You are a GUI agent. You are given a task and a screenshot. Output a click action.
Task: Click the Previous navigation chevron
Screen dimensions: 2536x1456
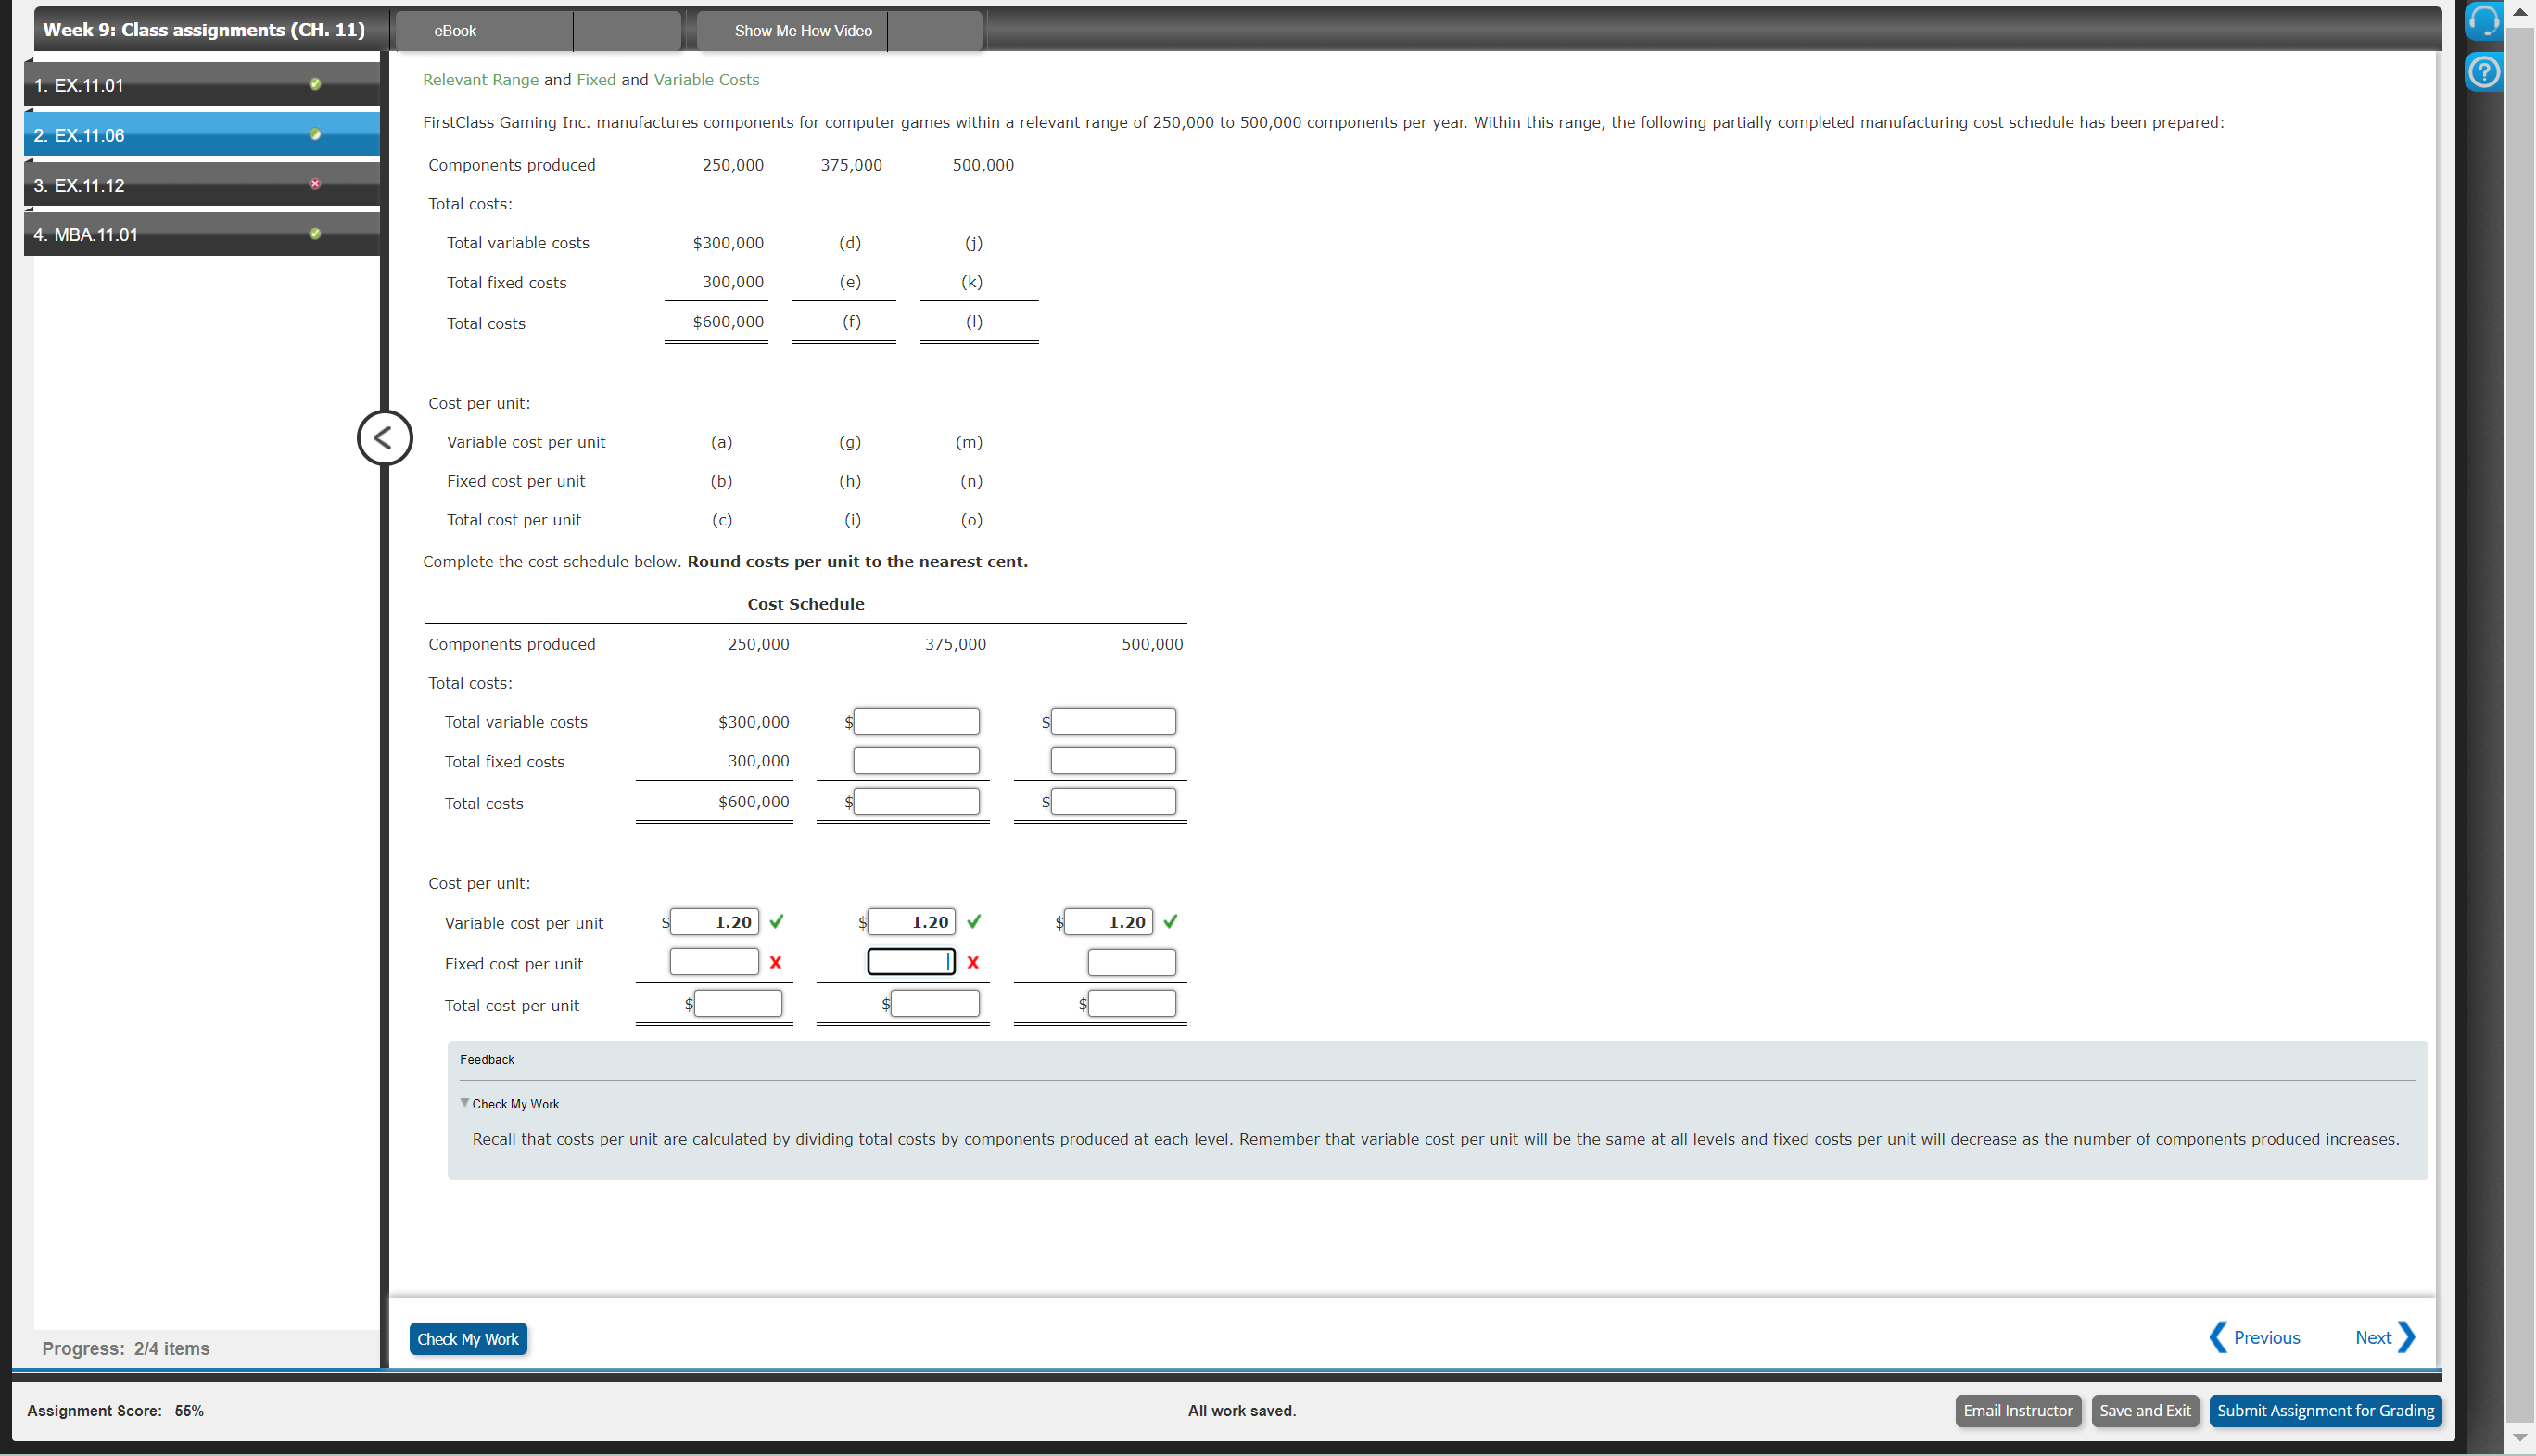click(x=2220, y=1337)
